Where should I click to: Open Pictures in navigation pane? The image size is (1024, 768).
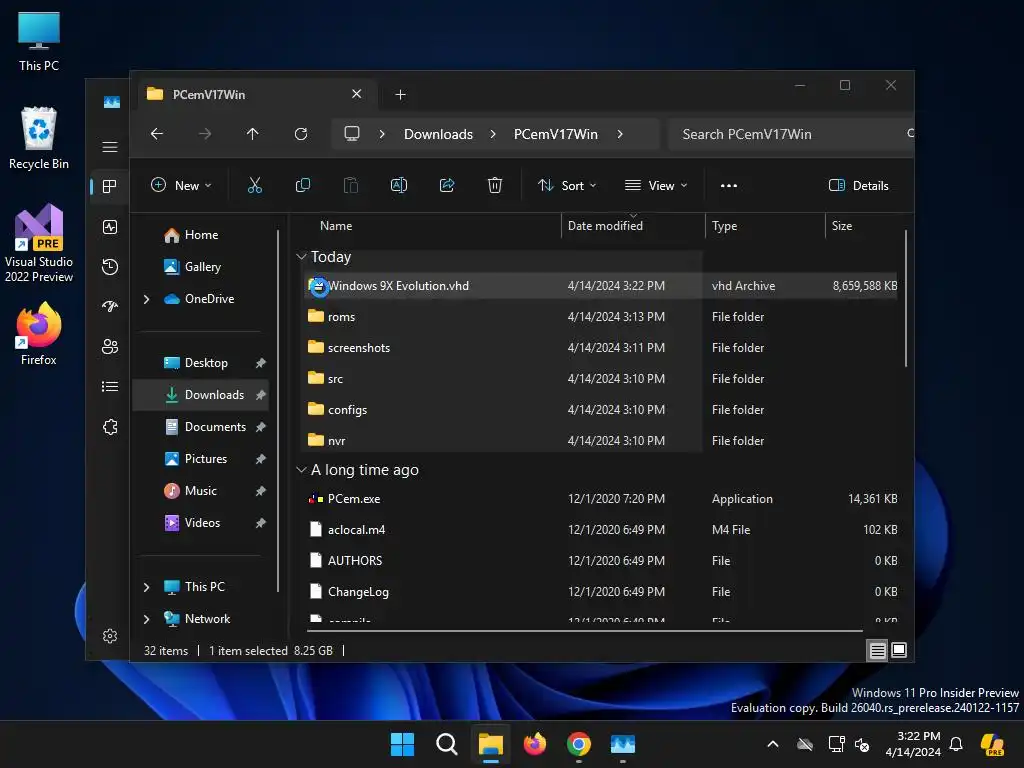[x=206, y=459]
